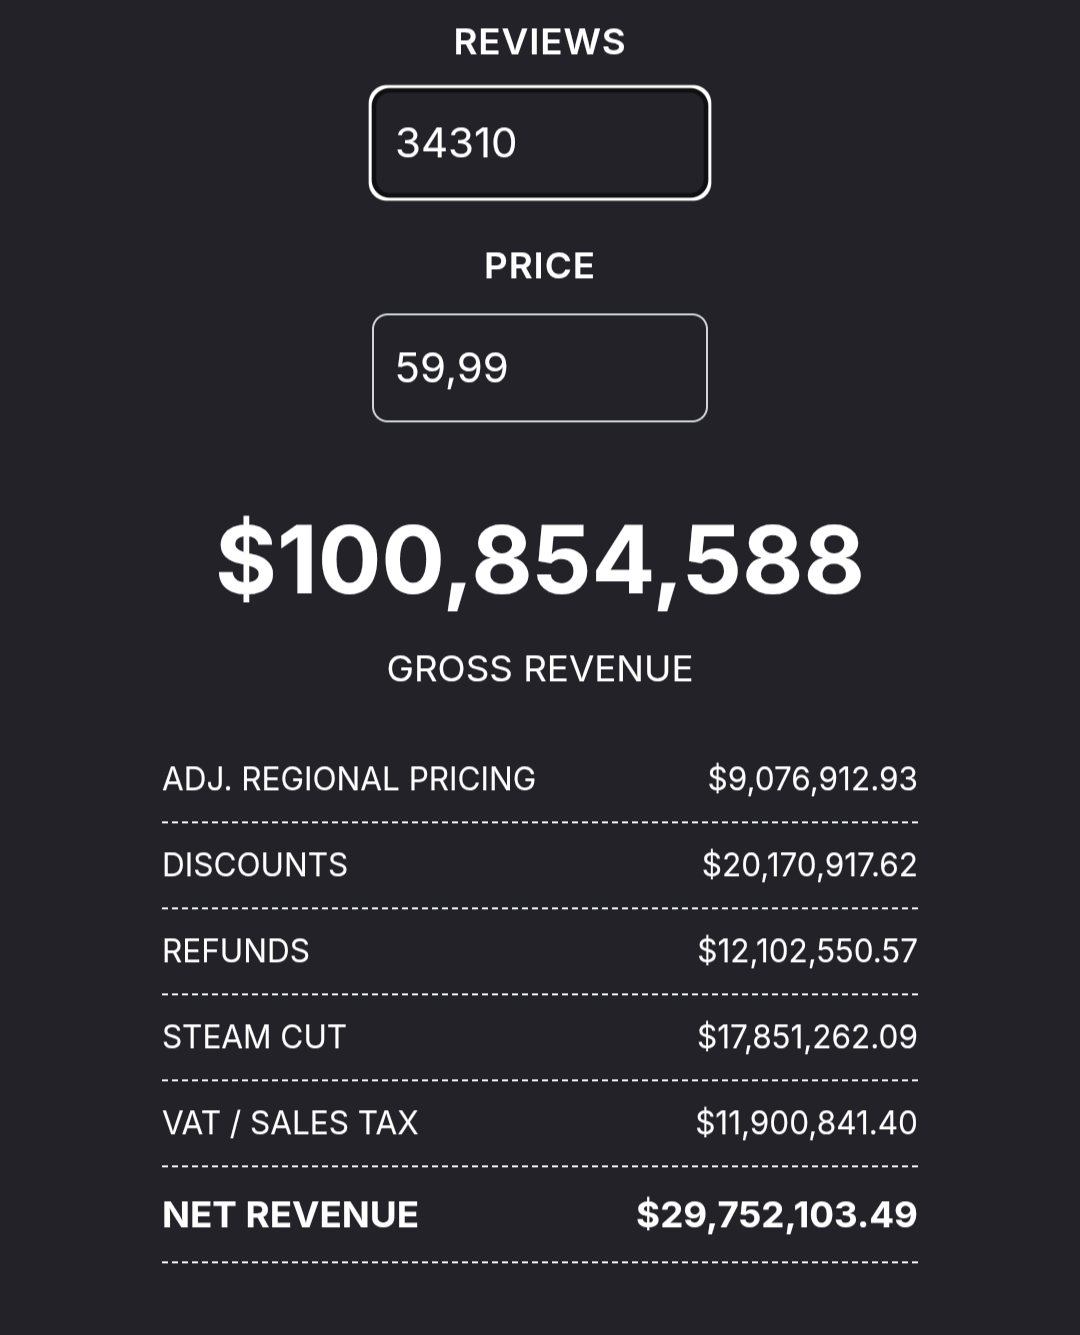Select the $17,851,262.09 Steam cut amount
Screen dimensions: 1080x1335
[807, 1037]
